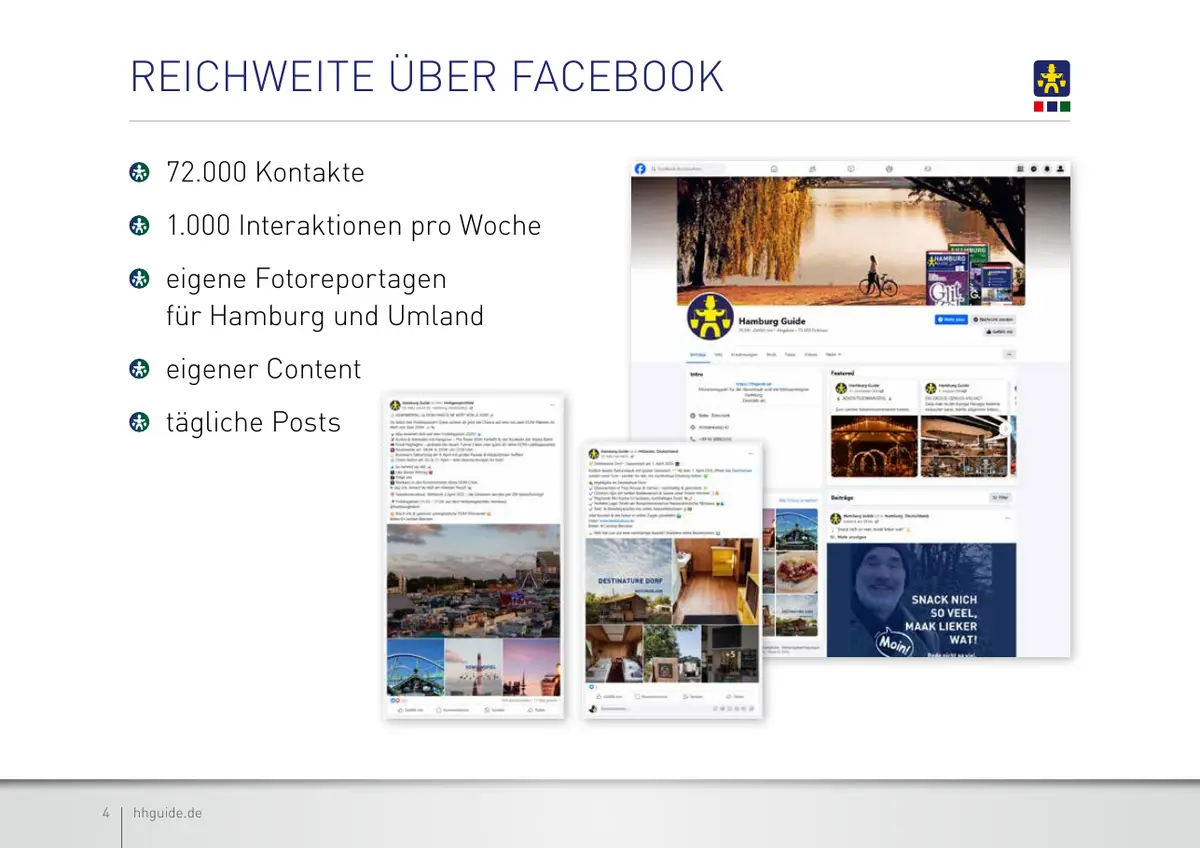Comment on the Destinature Dorf post

pyautogui.click(x=650, y=697)
